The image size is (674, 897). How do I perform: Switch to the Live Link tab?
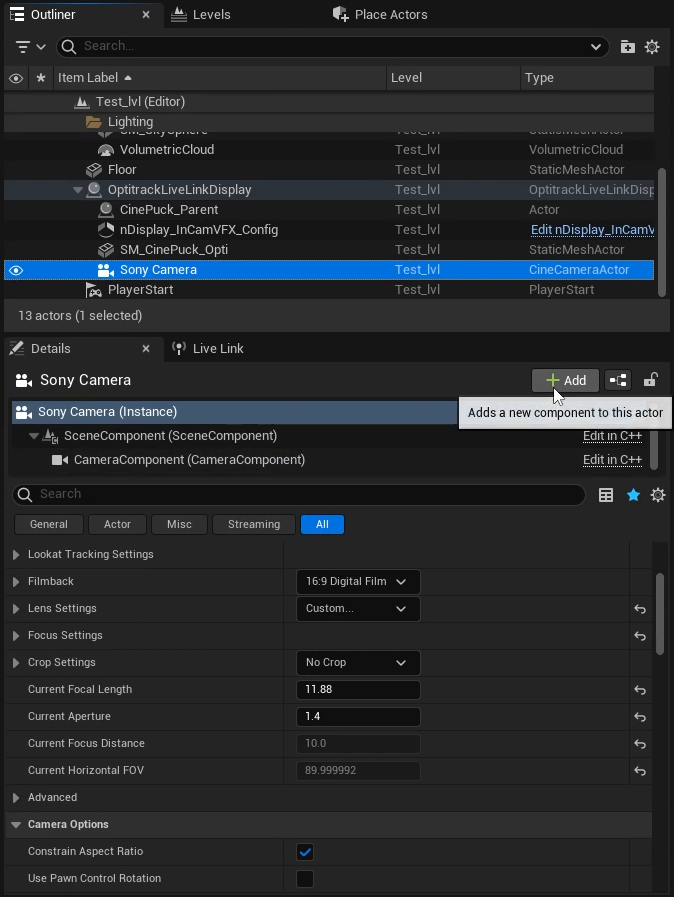[x=217, y=348]
